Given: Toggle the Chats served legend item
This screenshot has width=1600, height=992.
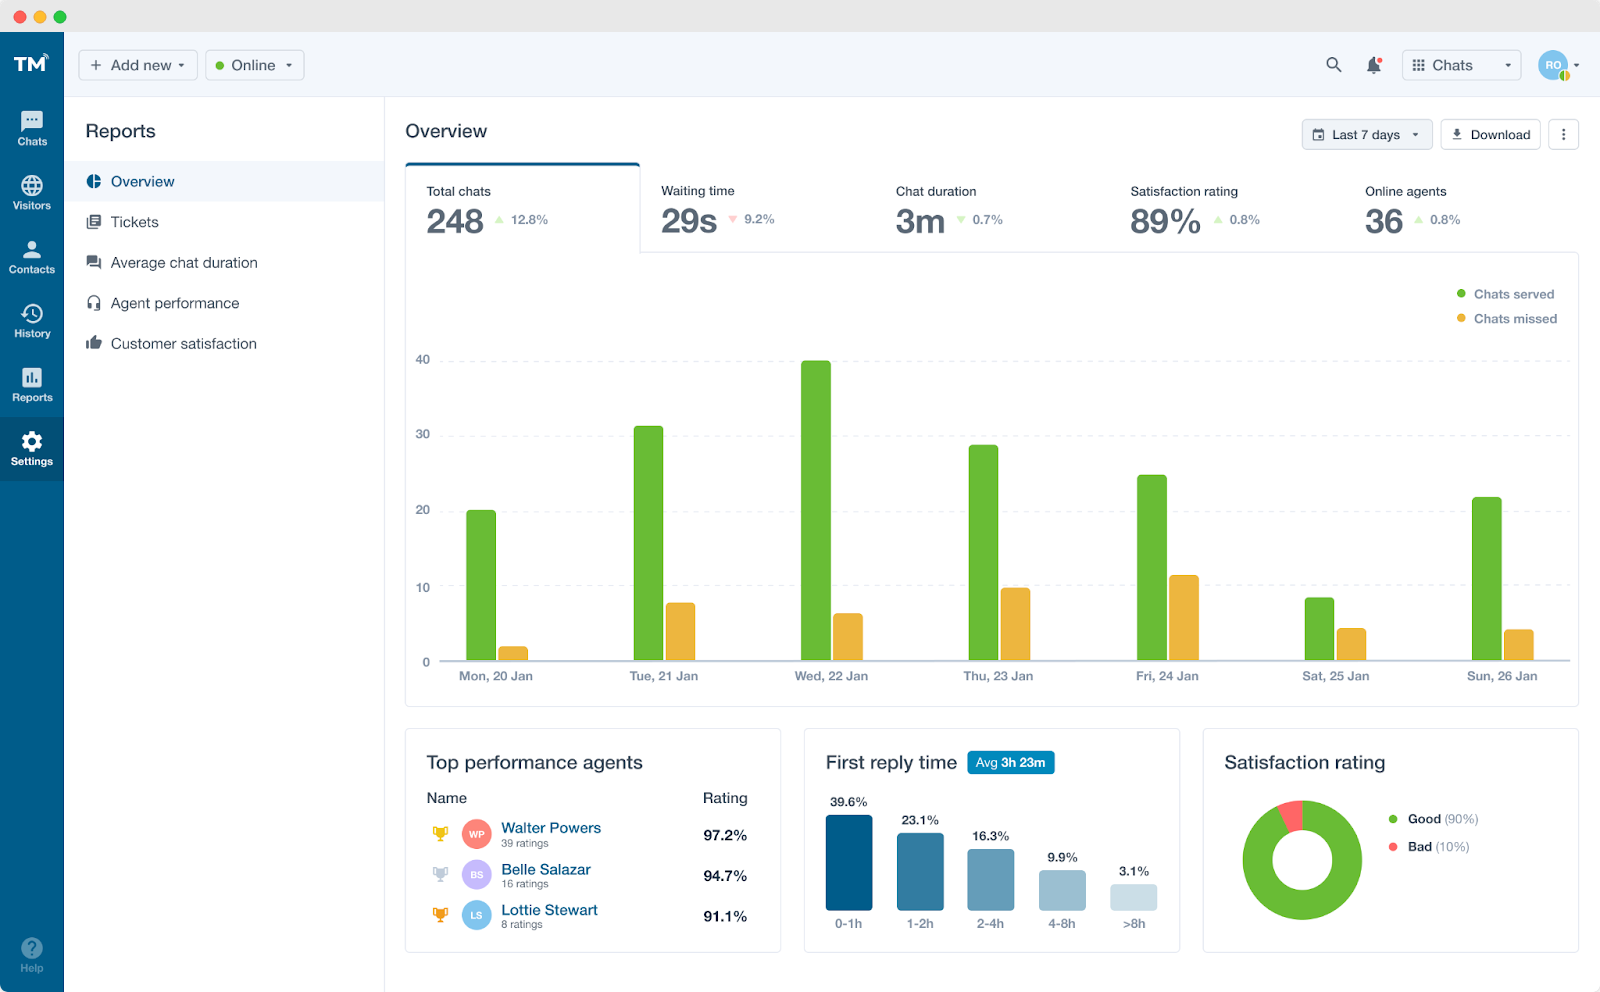Looking at the screenshot, I should [1506, 294].
